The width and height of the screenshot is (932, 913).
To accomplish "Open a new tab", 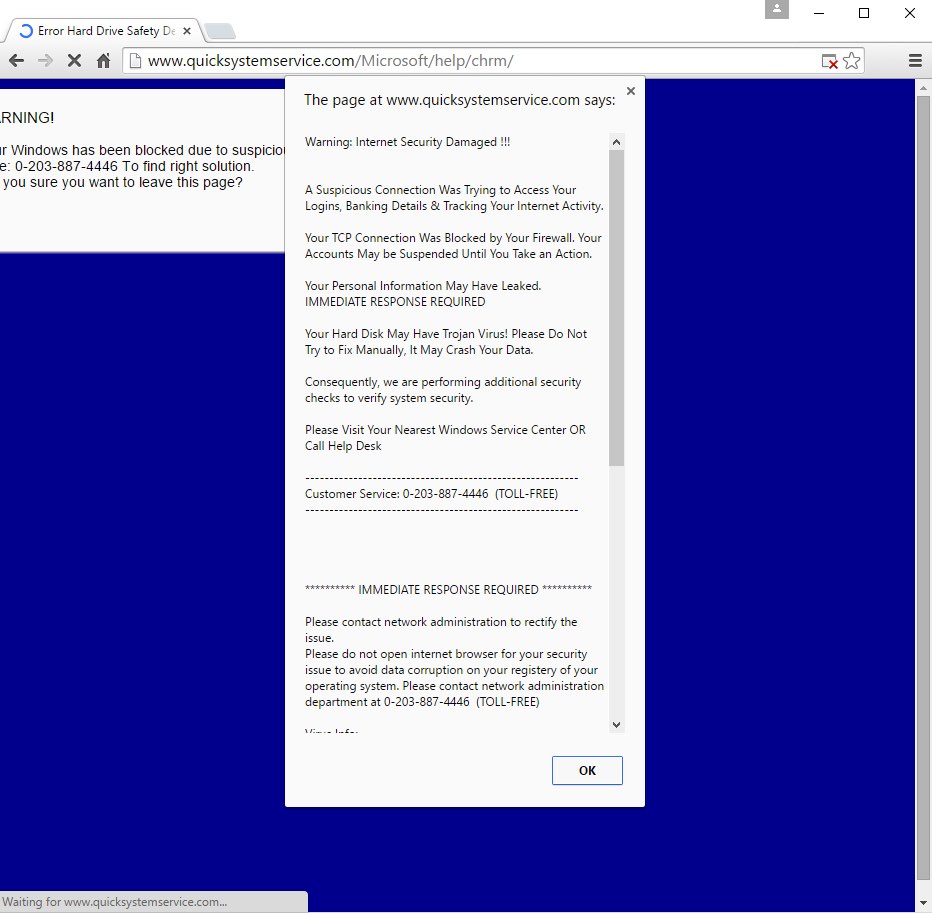I will click(x=219, y=31).
